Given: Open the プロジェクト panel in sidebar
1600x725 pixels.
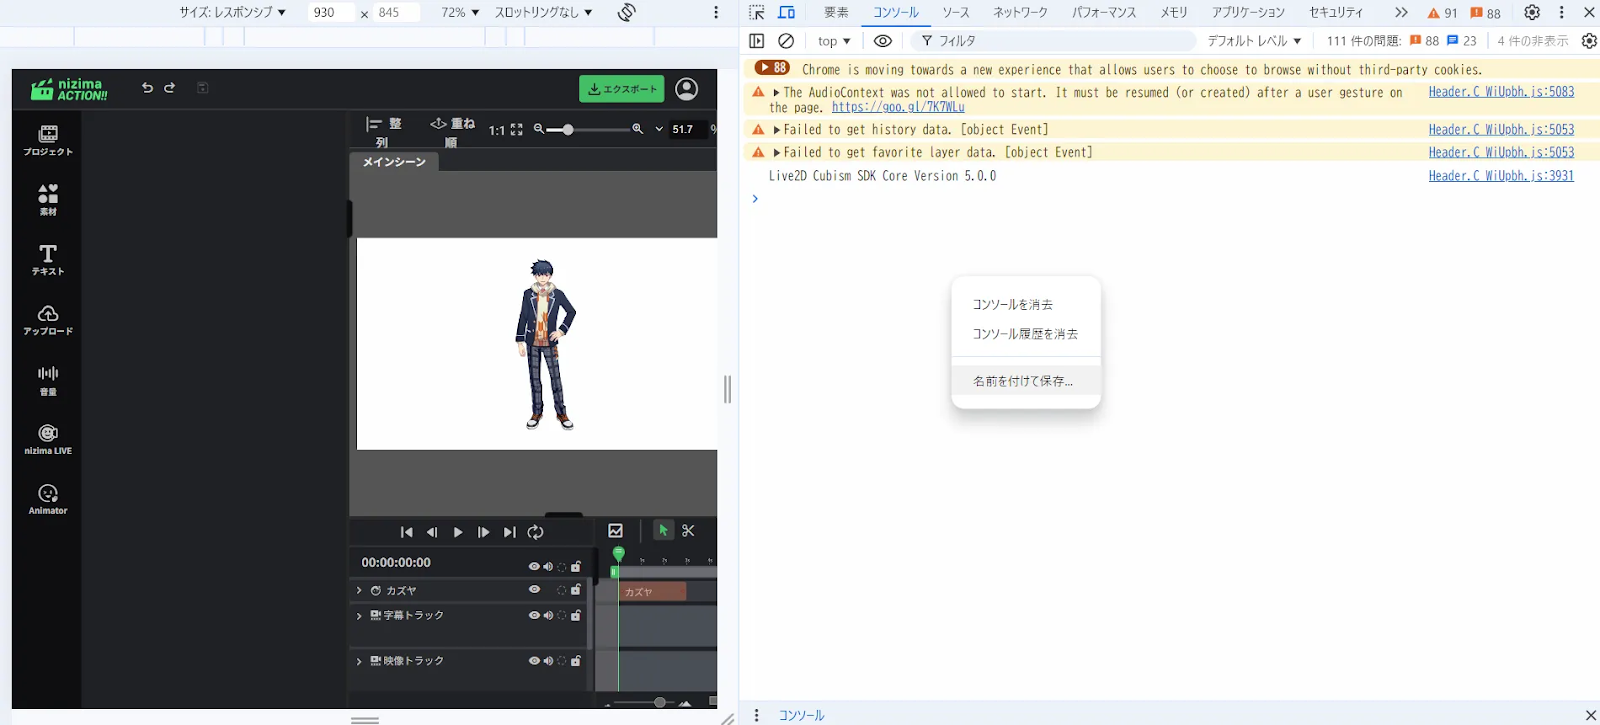Looking at the screenshot, I should (48, 140).
